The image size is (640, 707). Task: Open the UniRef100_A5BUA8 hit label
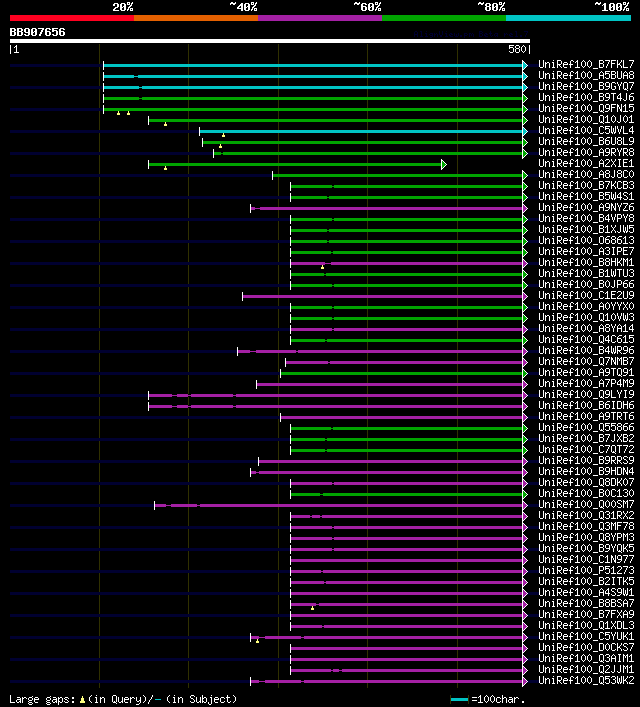586,75
